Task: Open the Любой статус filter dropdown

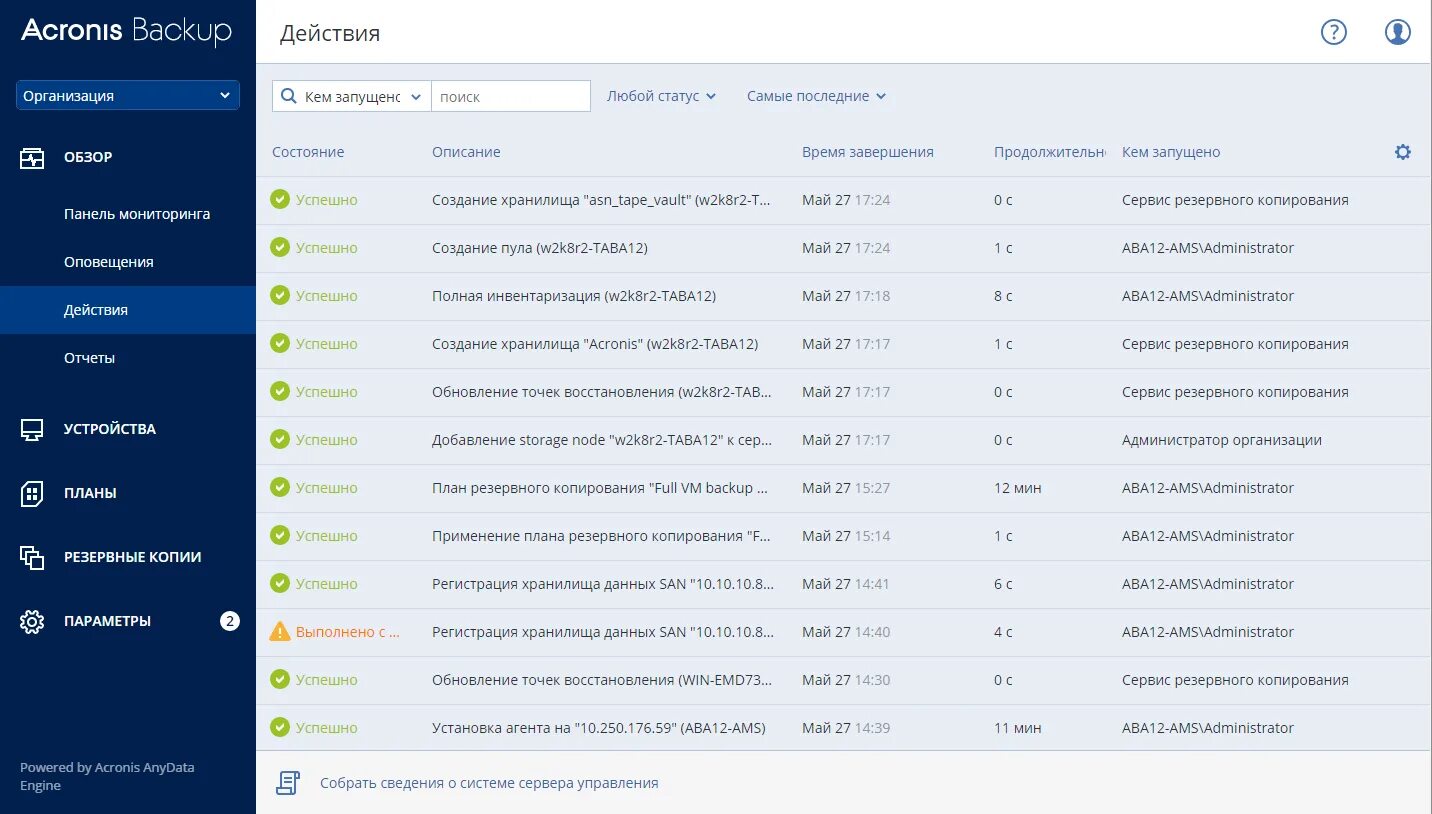Action: click(x=661, y=96)
